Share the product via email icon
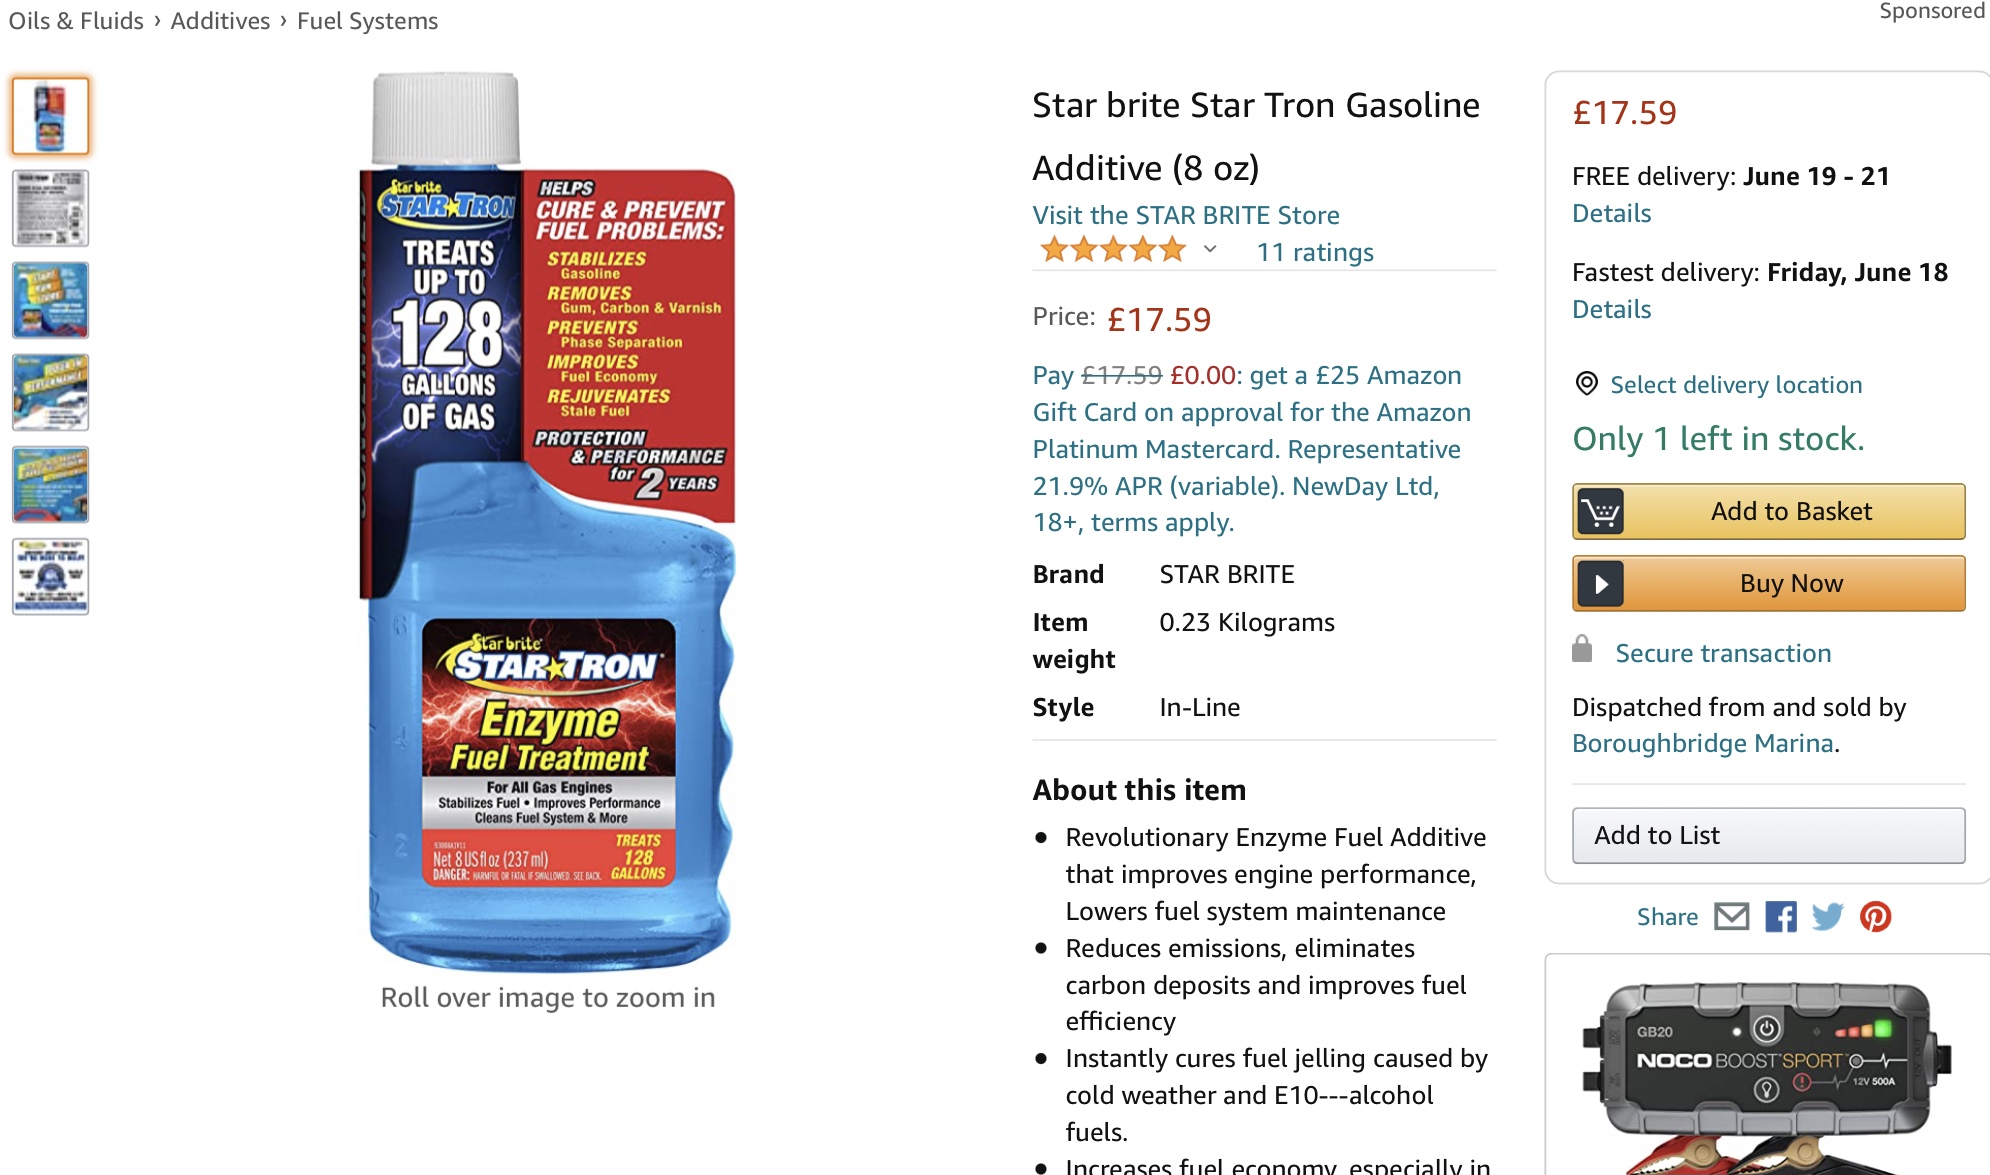1990x1175 pixels. (x=1732, y=916)
